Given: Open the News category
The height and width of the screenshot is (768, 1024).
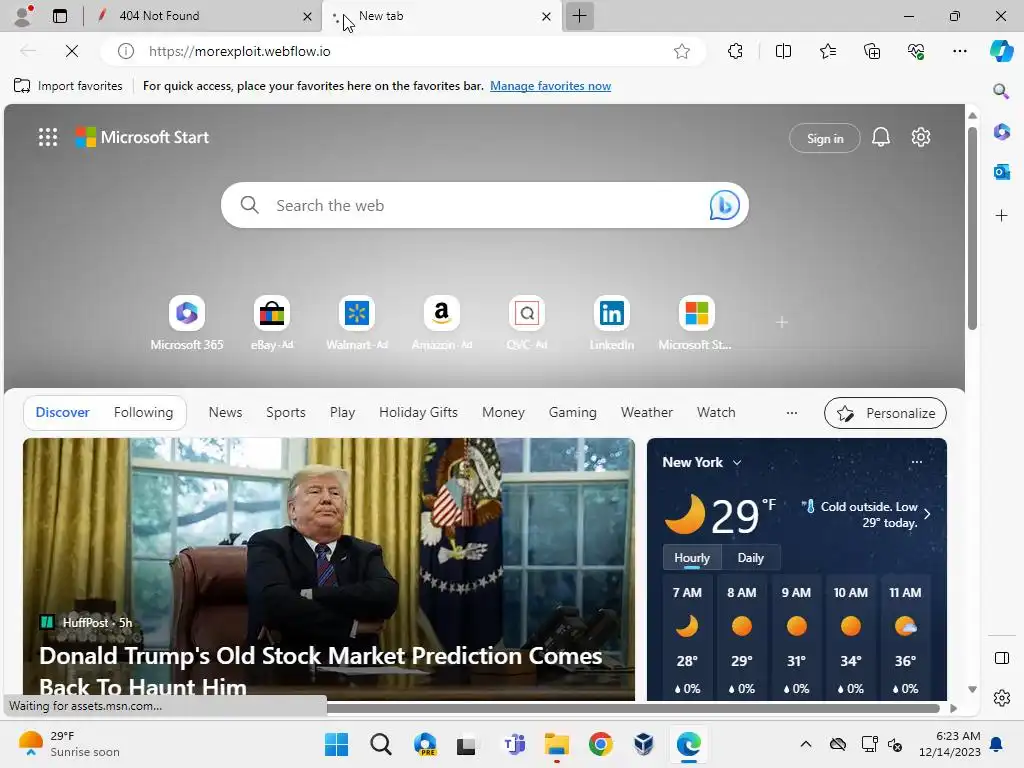Looking at the screenshot, I should pos(225,412).
